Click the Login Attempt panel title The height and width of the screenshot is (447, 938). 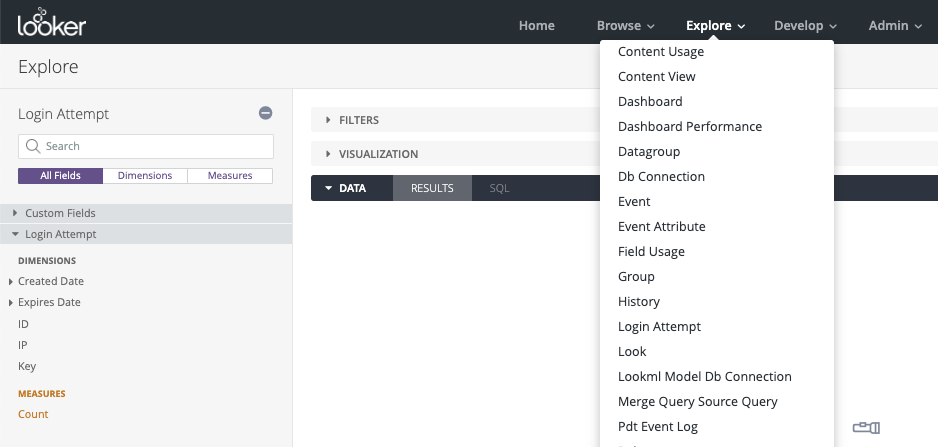[63, 114]
